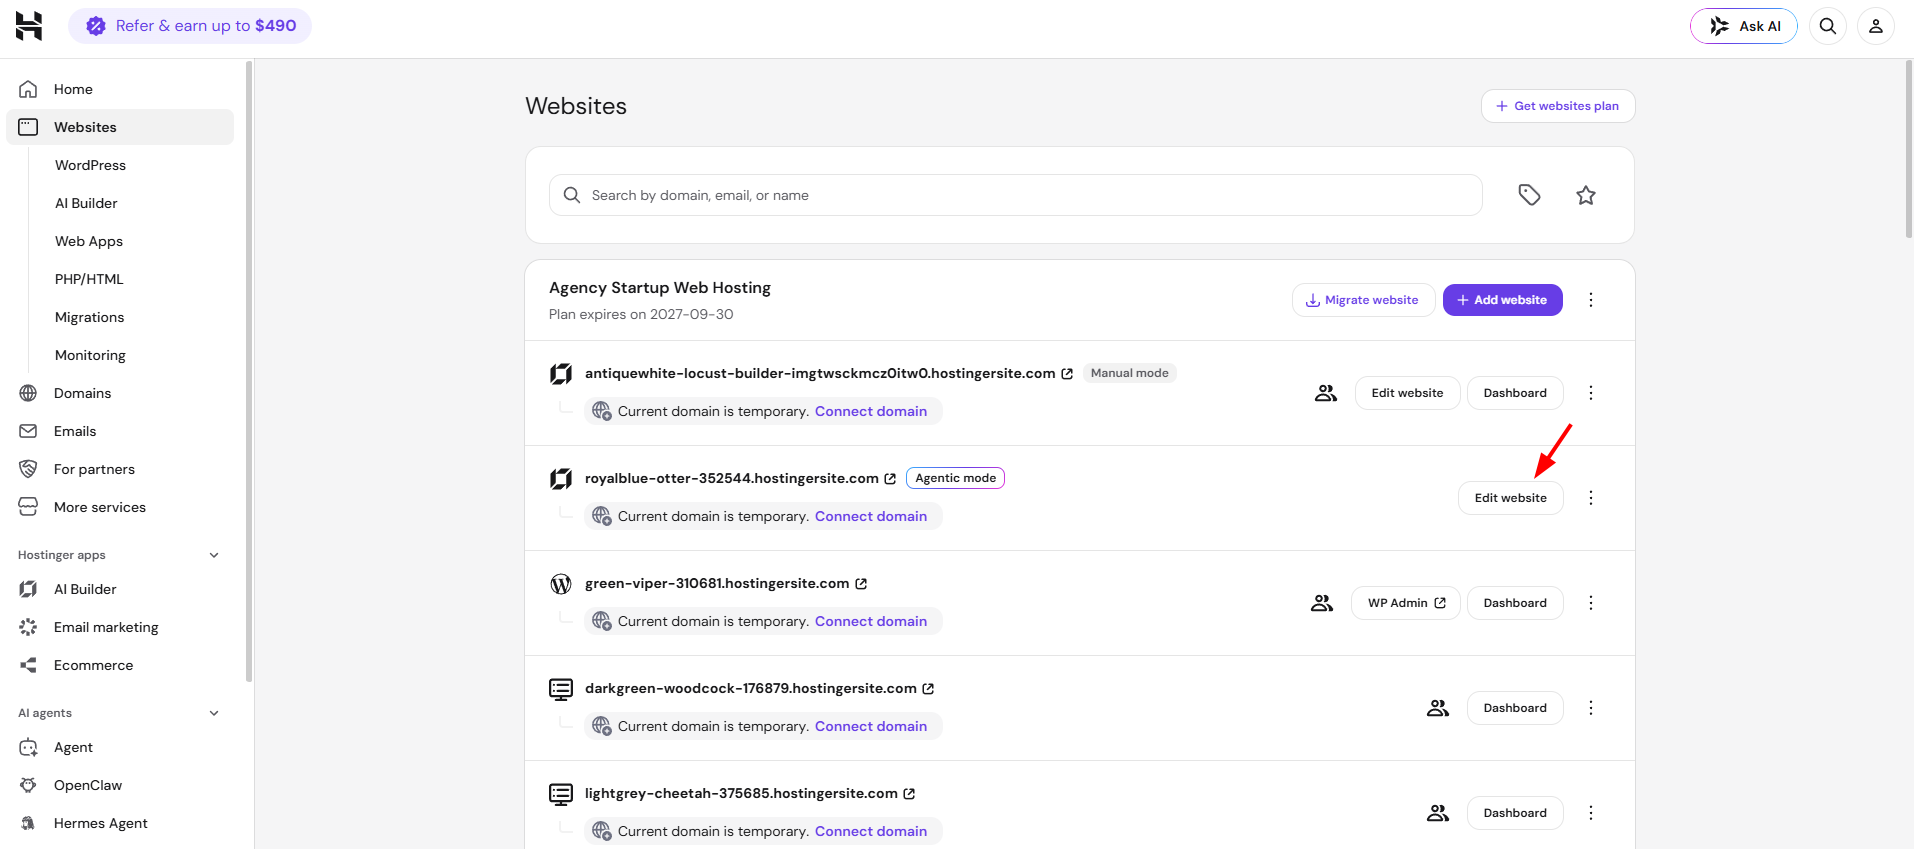1914x849 pixels.
Task: Open external link for royalblue-otter-352544 site
Action: tap(890, 479)
